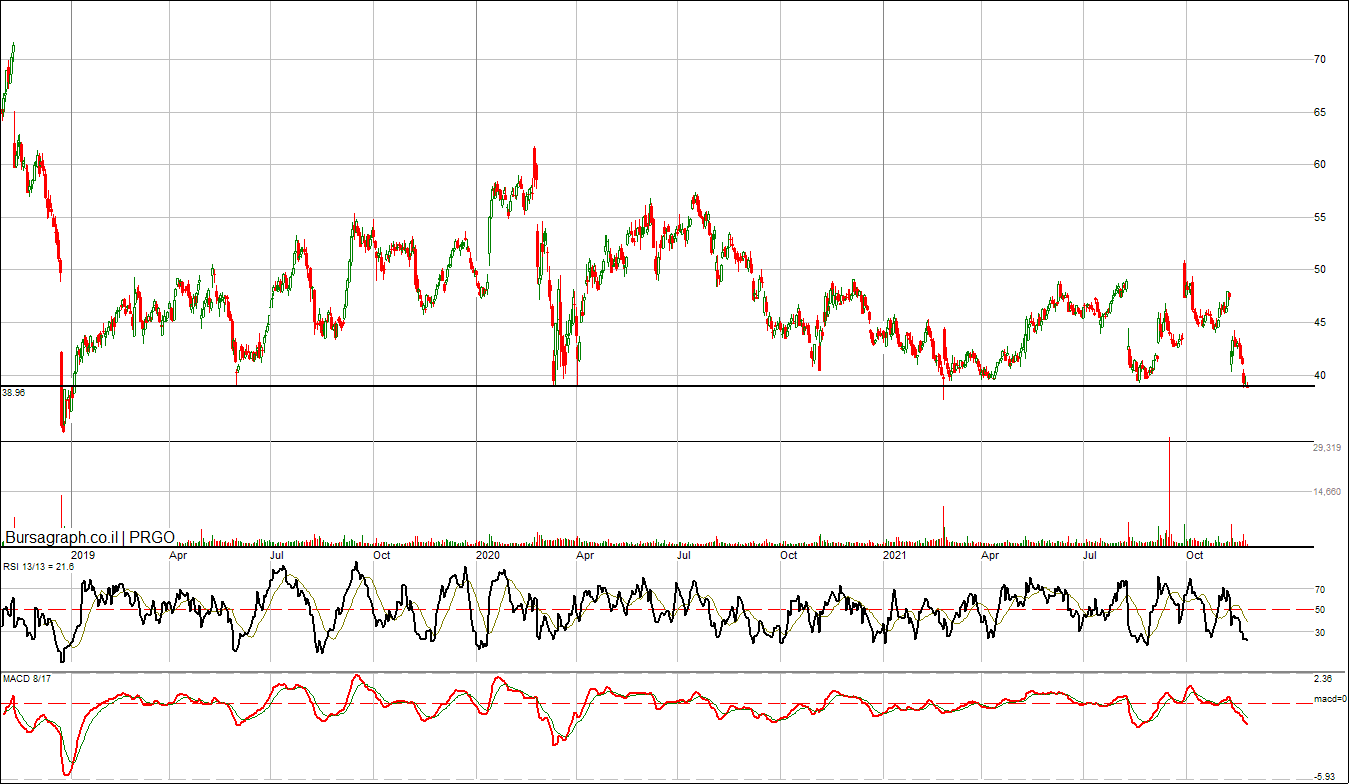
Task: Click the 40 price axis label
Action: [1320, 375]
